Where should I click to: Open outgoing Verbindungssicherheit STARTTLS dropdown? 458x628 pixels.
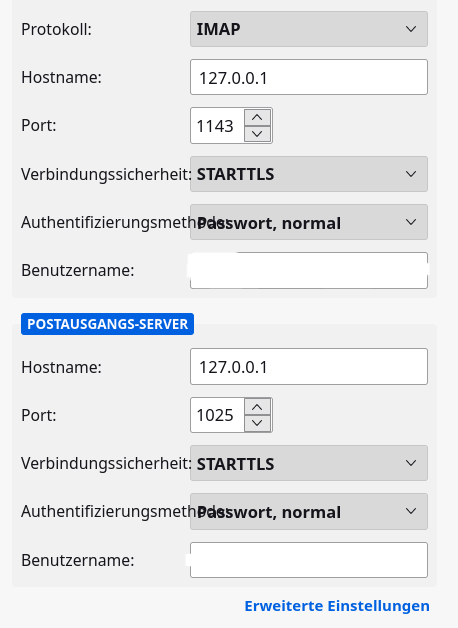[x=309, y=463]
